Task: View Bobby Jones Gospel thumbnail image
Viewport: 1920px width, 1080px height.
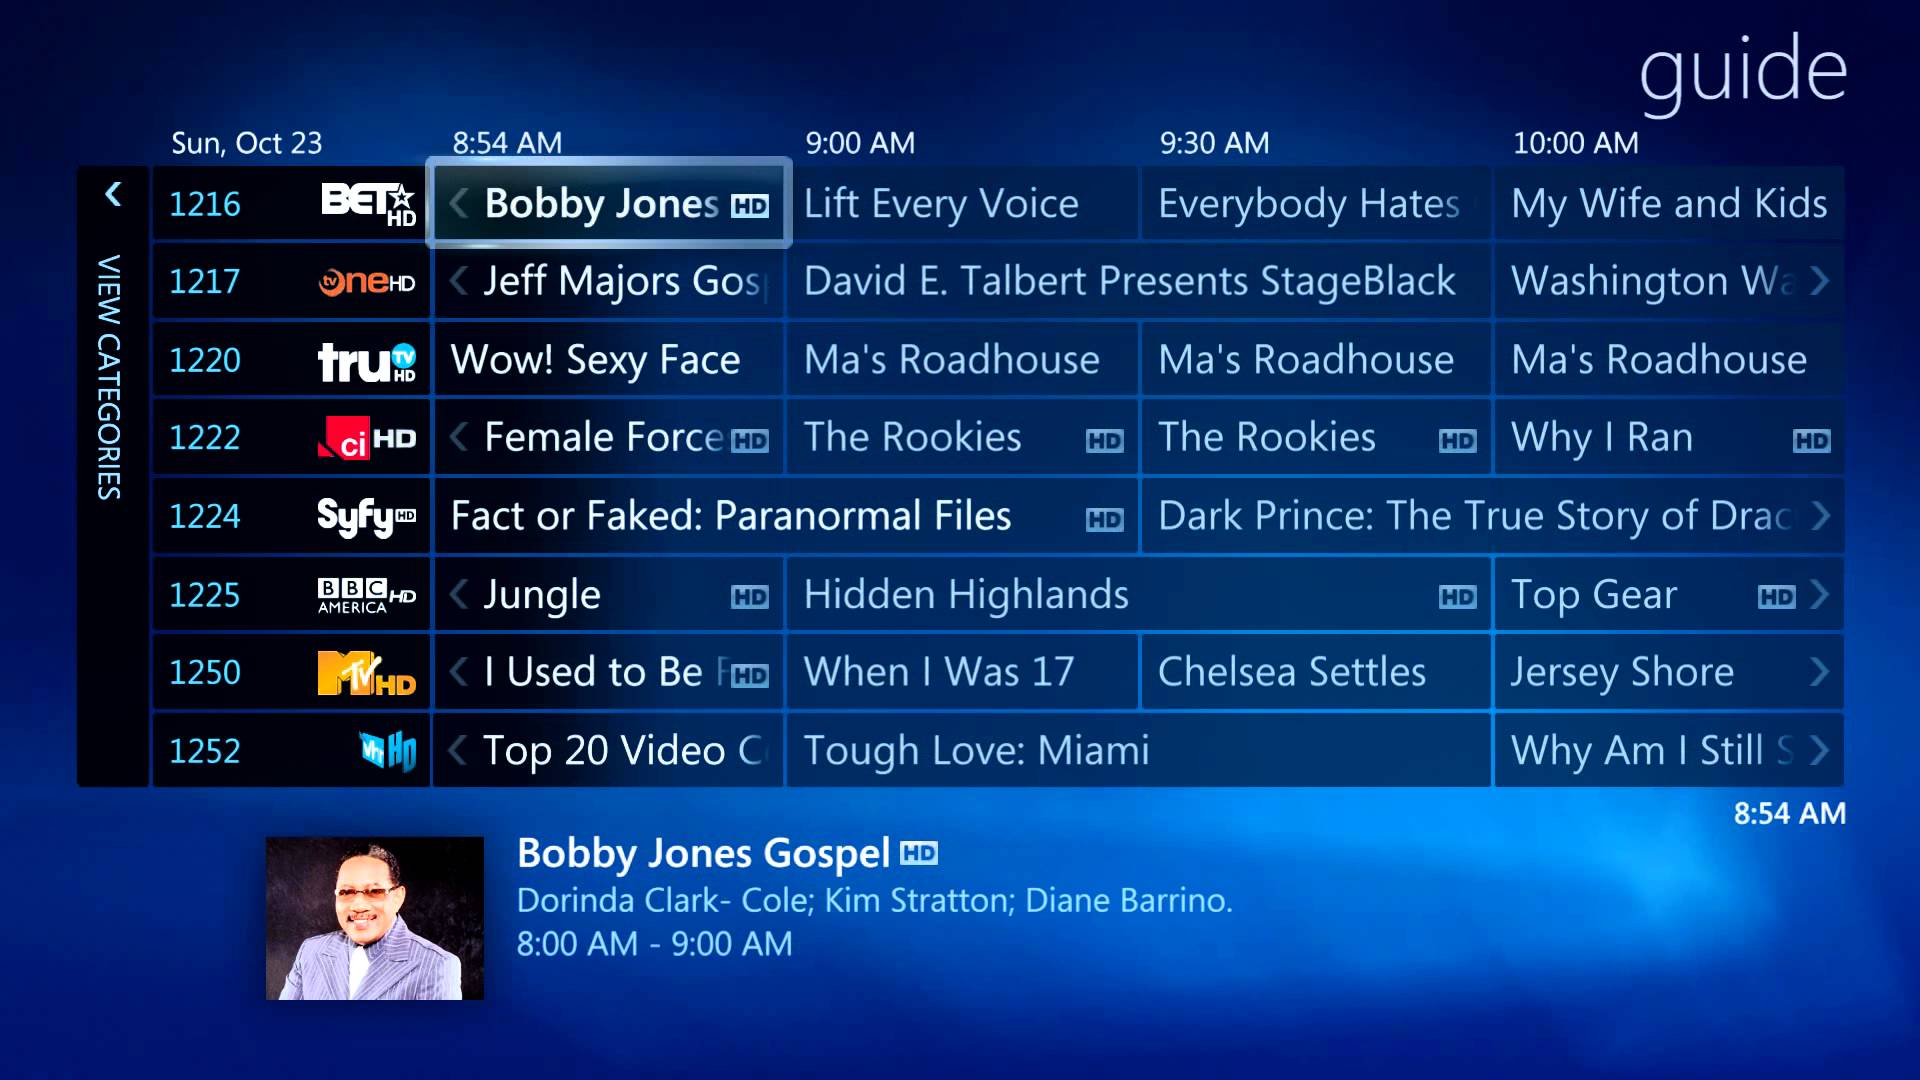Action: [x=375, y=916]
